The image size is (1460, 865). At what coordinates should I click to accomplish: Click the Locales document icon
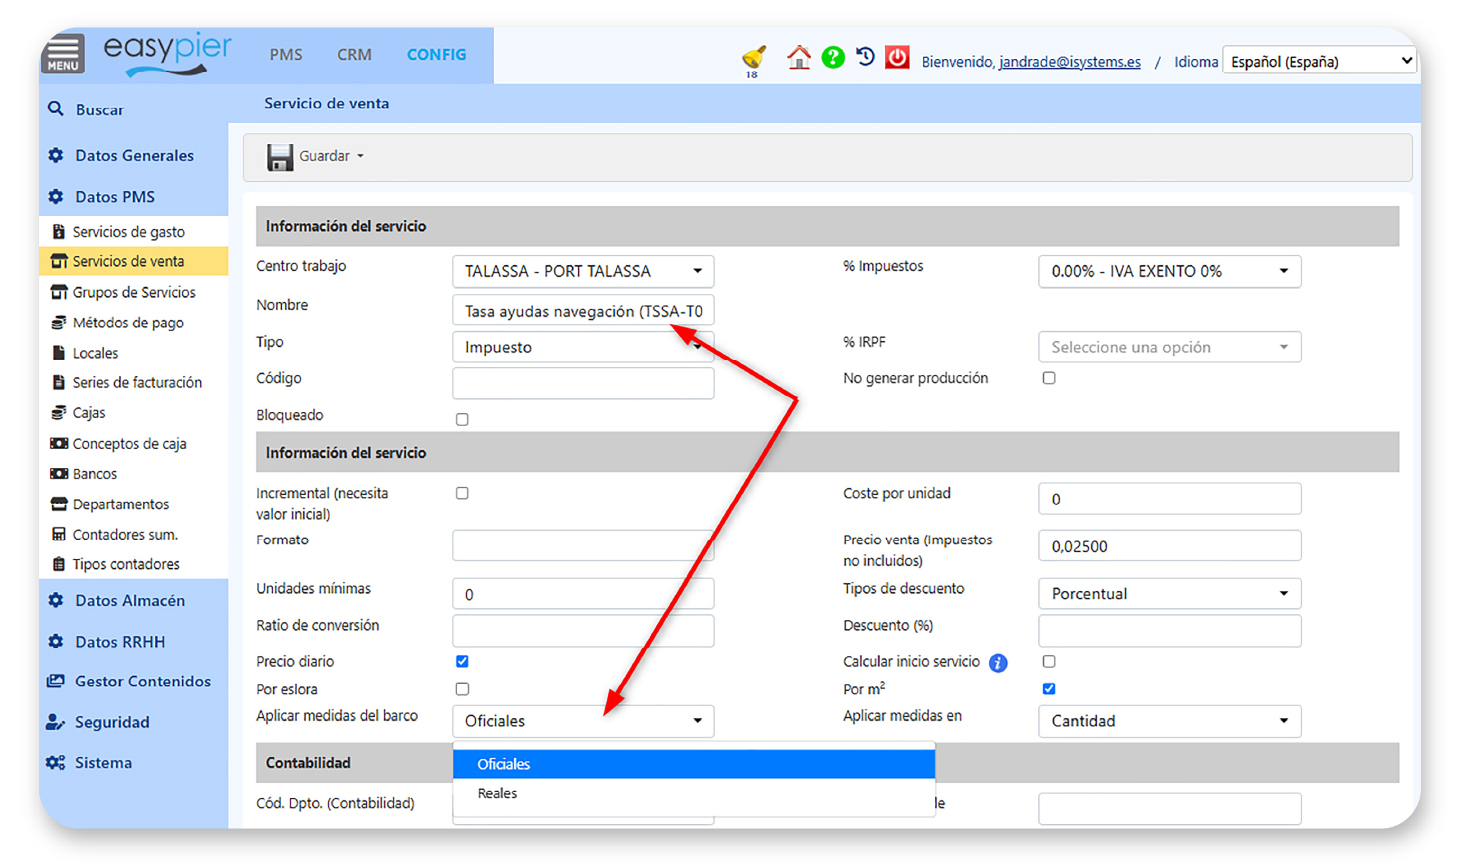(x=59, y=353)
